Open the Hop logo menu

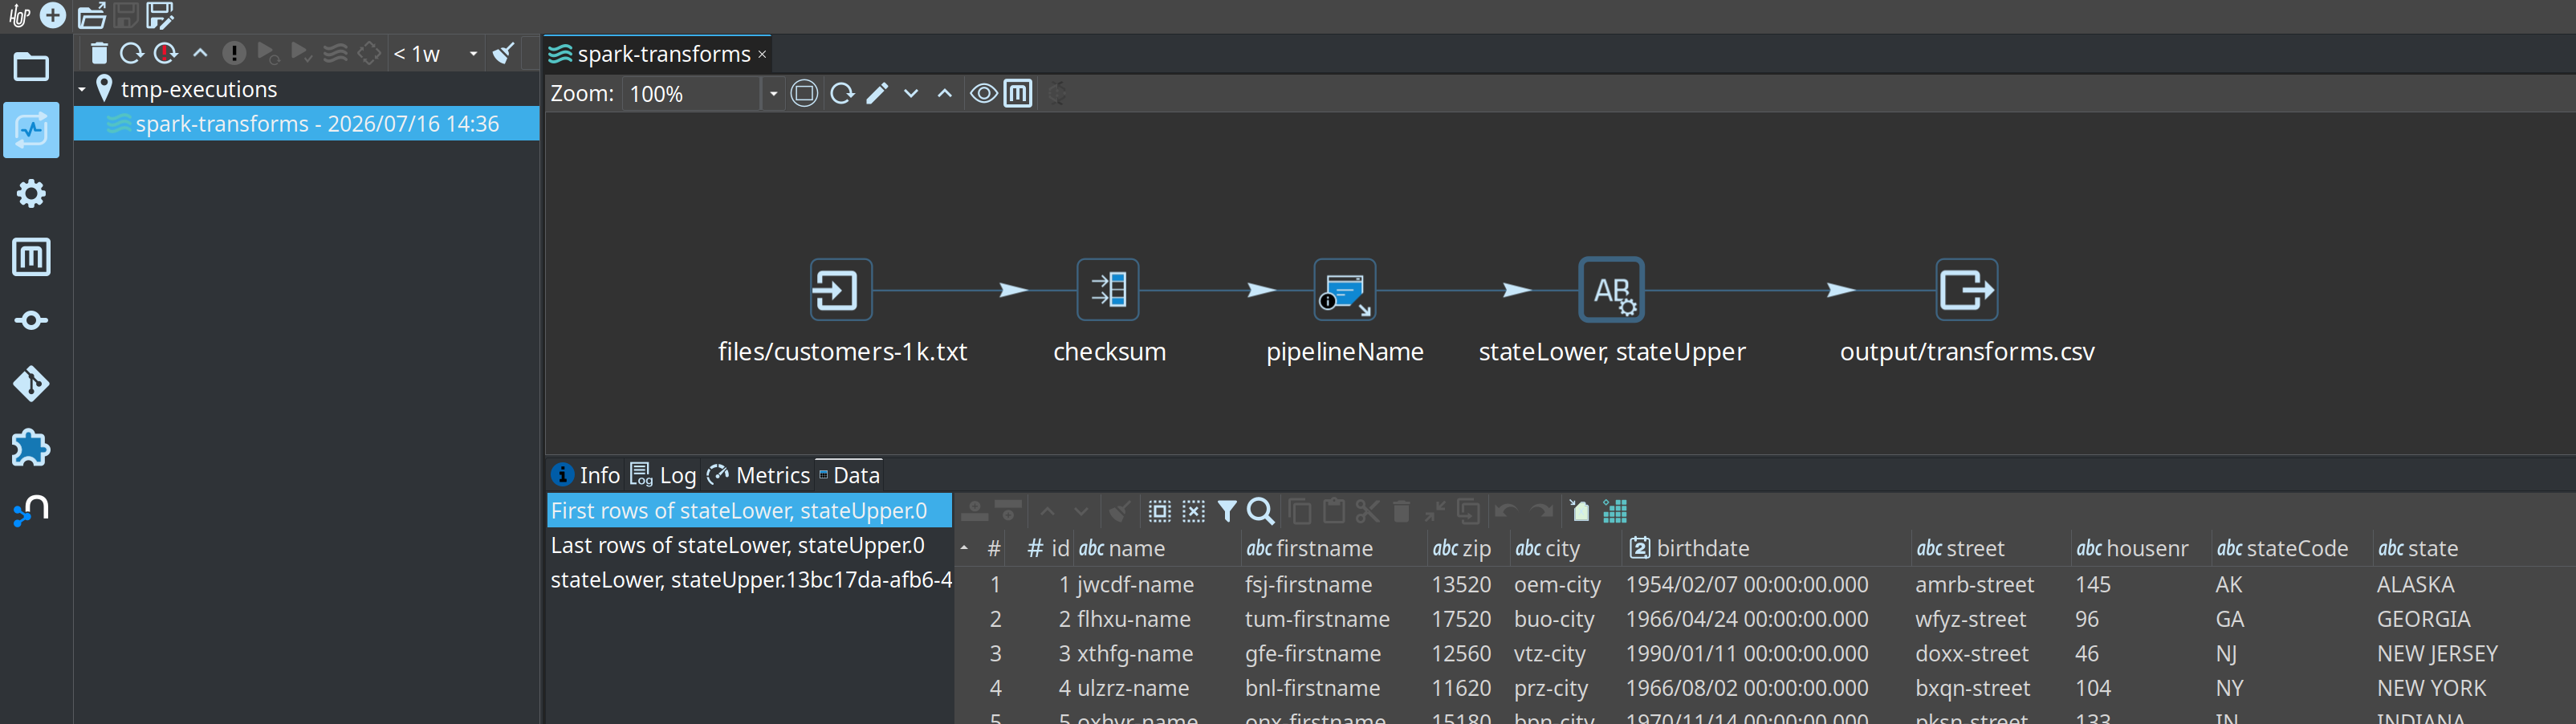point(19,15)
